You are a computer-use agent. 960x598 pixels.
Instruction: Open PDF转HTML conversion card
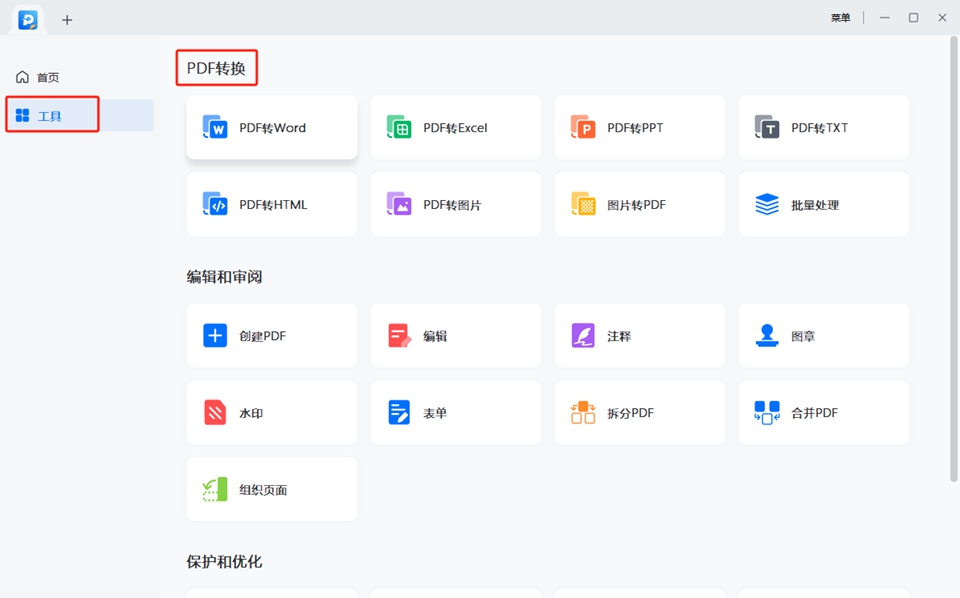coord(272,204)
